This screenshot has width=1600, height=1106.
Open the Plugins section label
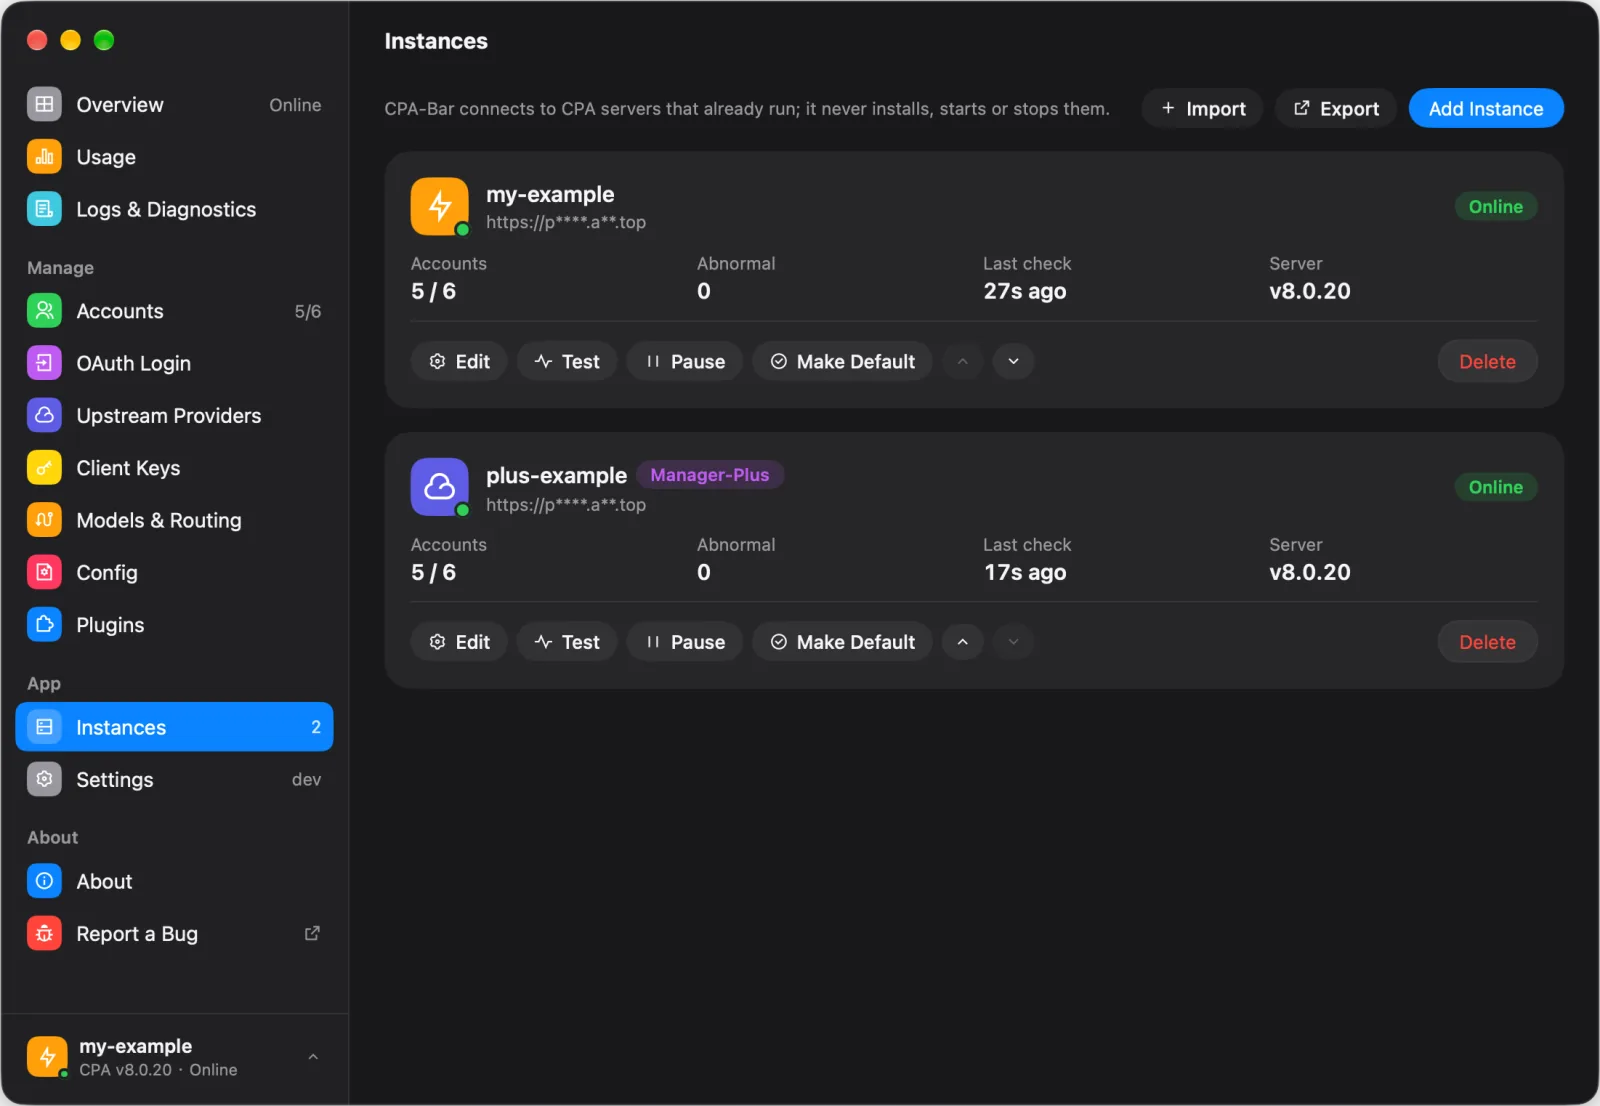click(110, 625)
